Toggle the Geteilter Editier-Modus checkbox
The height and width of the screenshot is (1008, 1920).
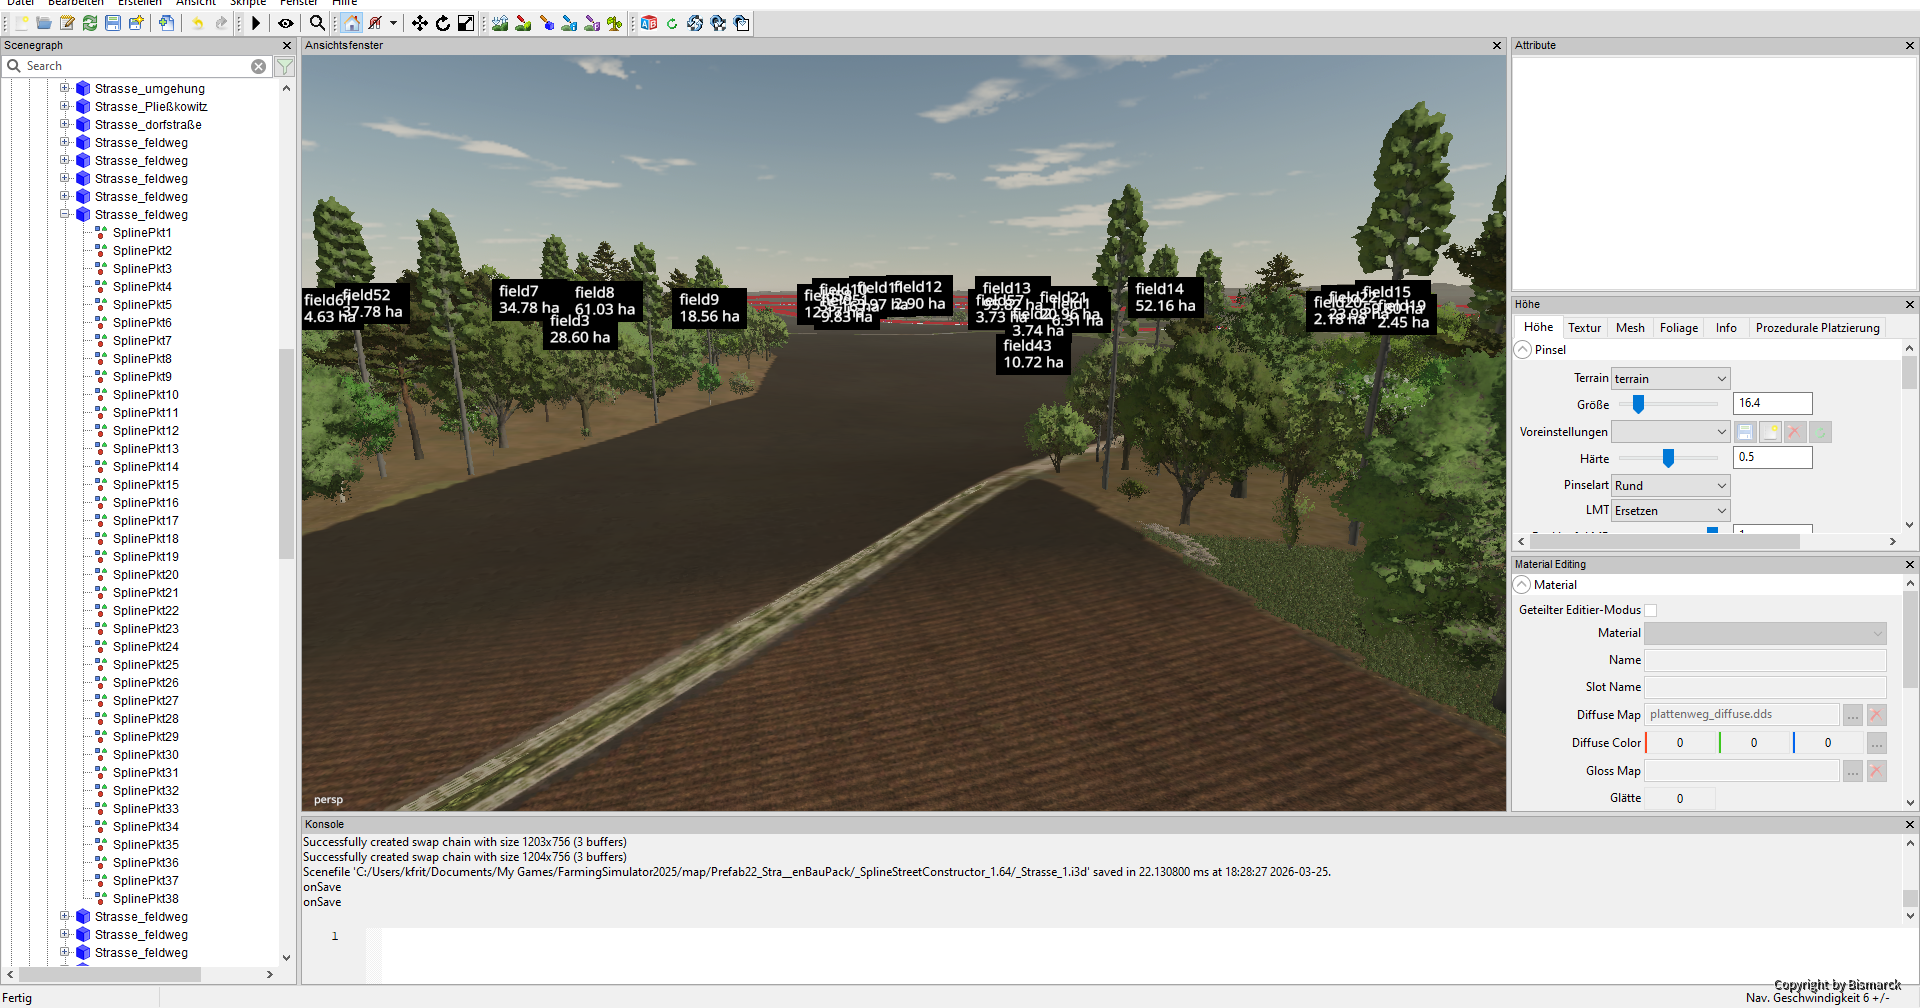1651,610
